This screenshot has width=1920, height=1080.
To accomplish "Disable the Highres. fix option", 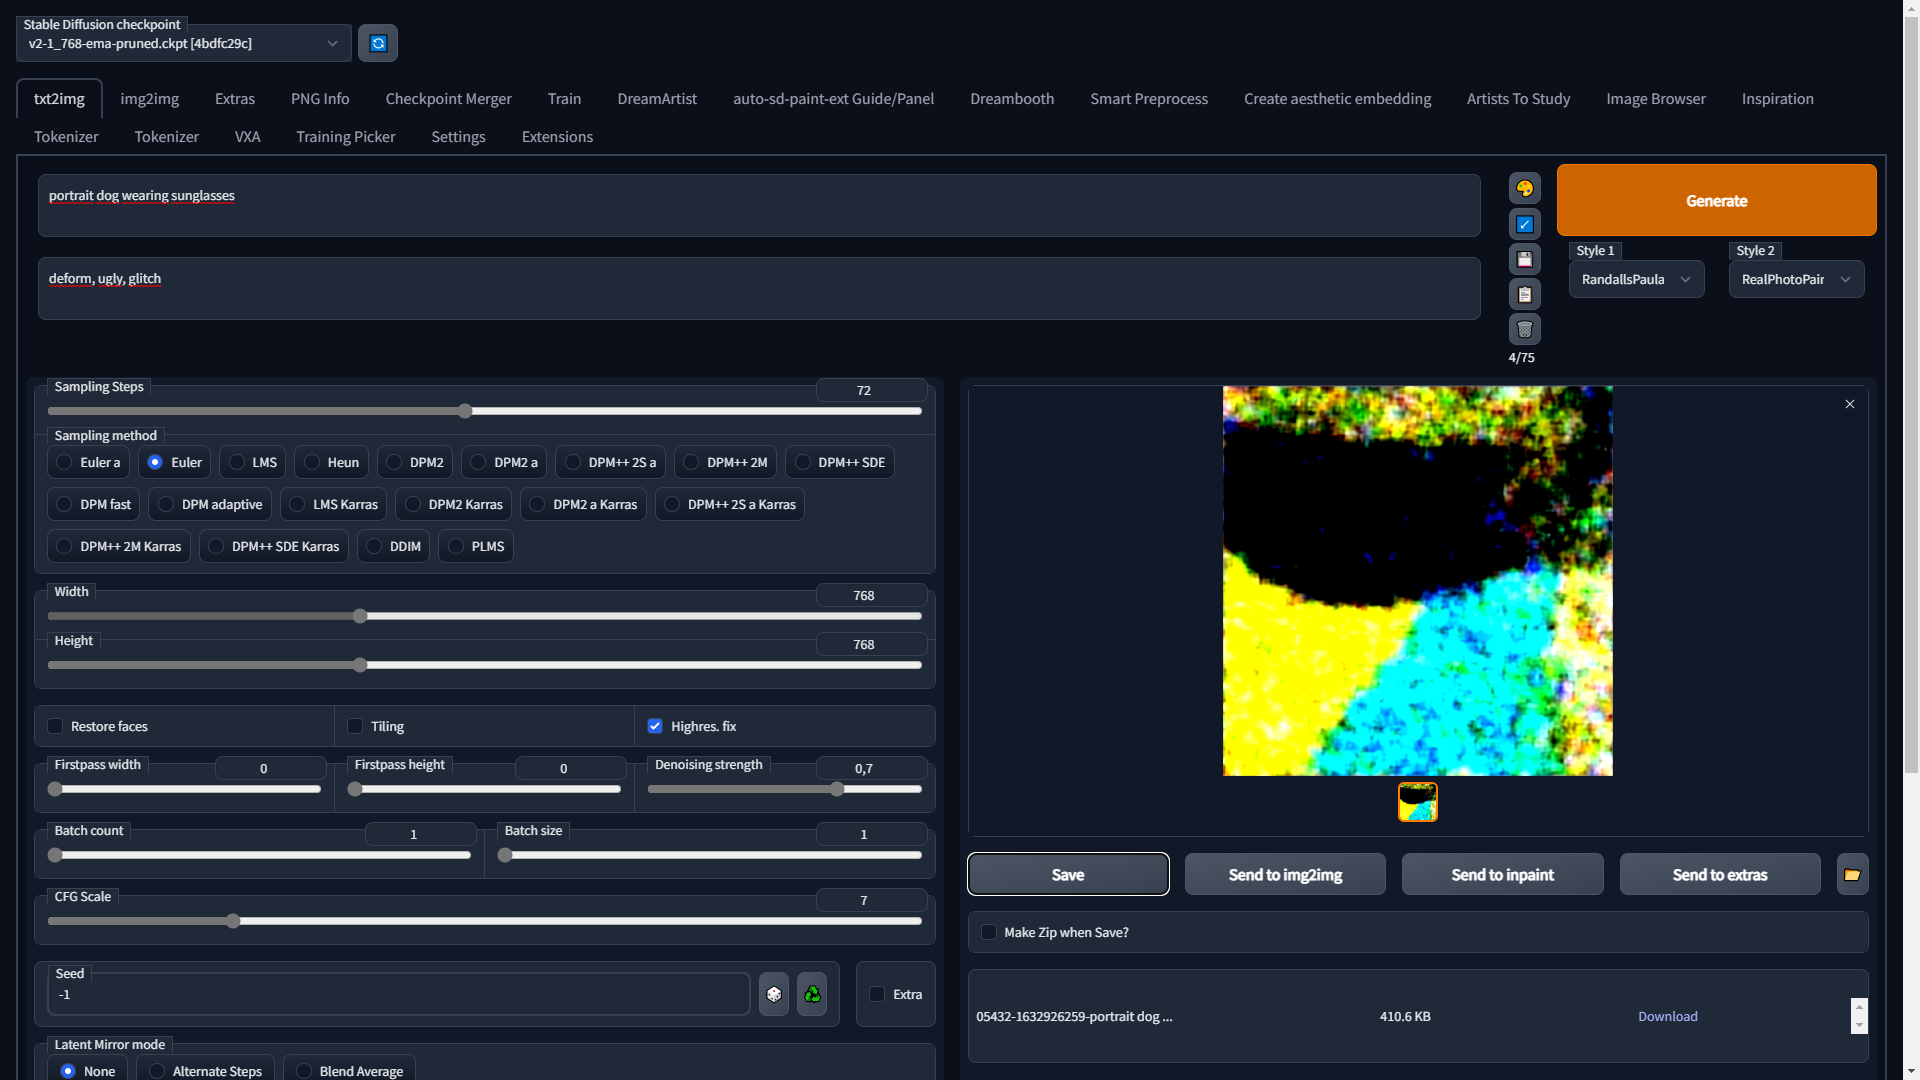I will tap(656, 726).
